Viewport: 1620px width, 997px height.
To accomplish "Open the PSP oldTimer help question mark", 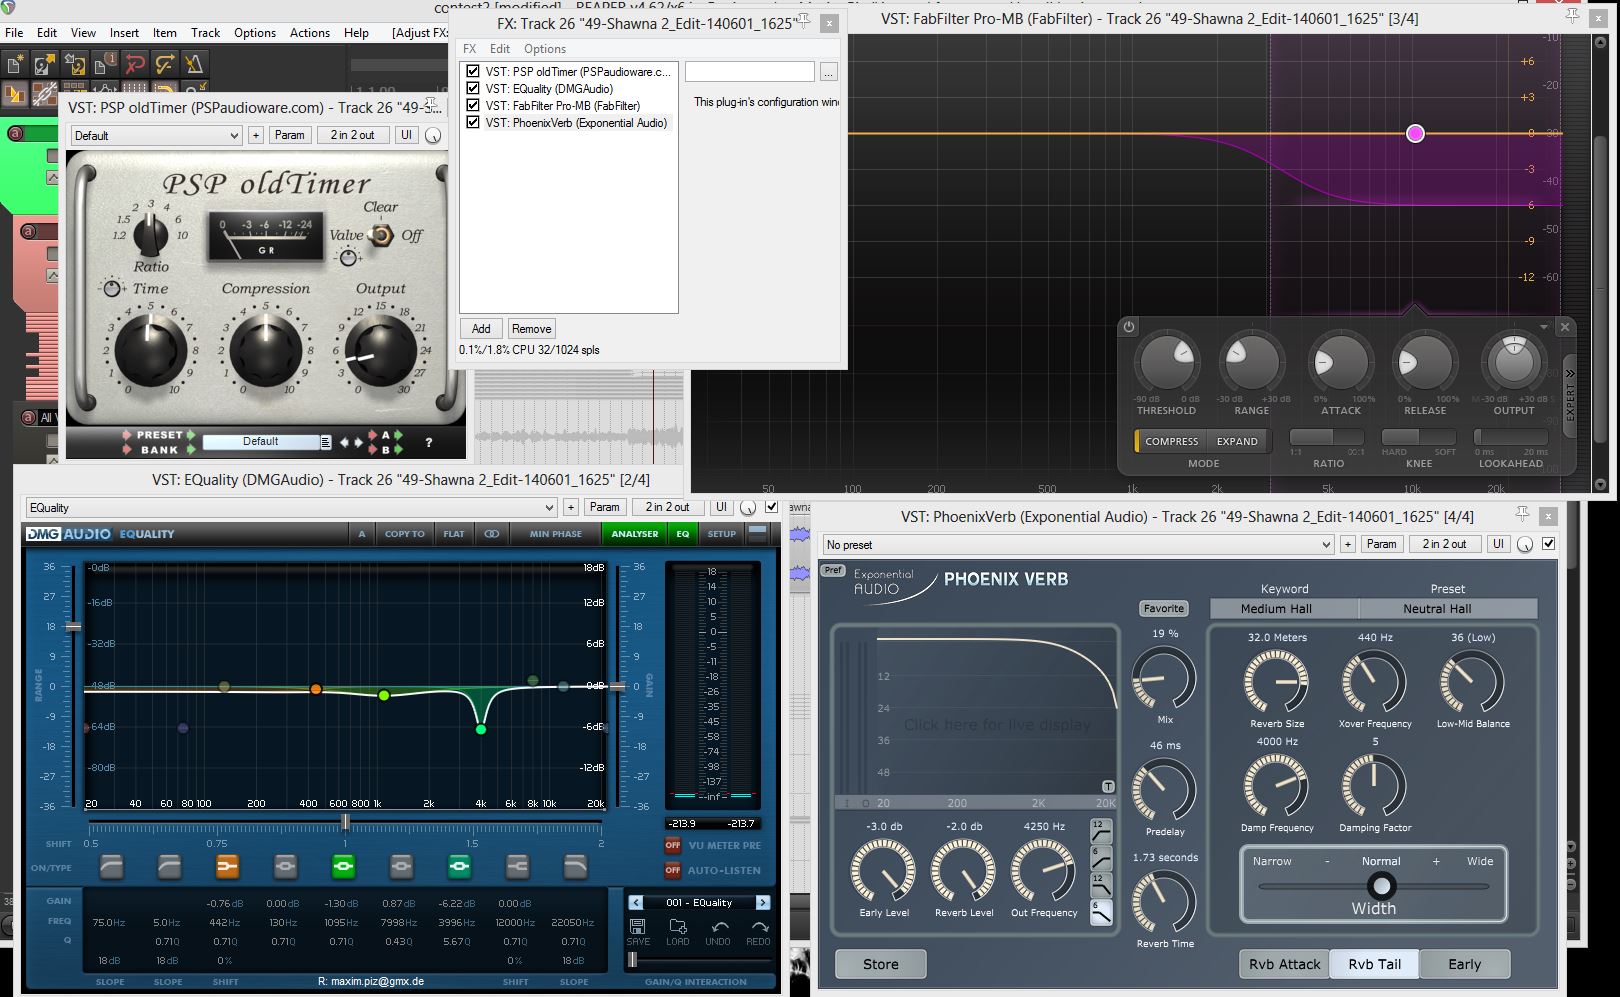I will (x=429, y=442).
